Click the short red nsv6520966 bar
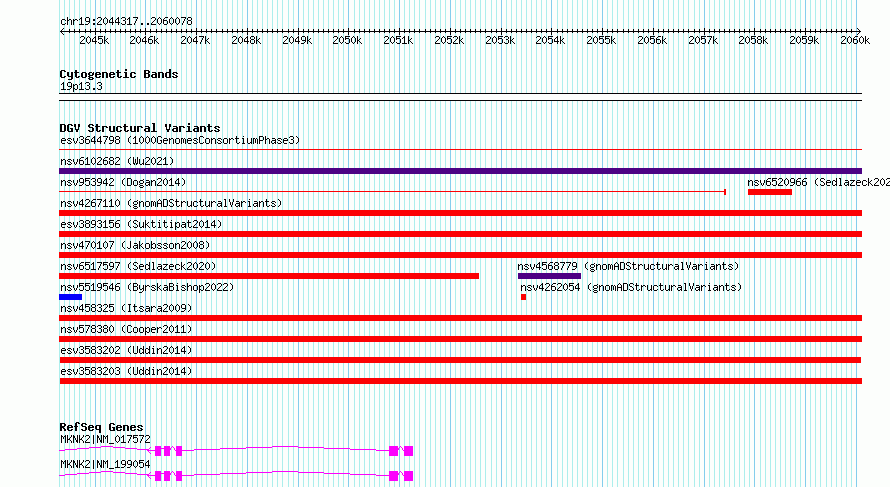 770,192
